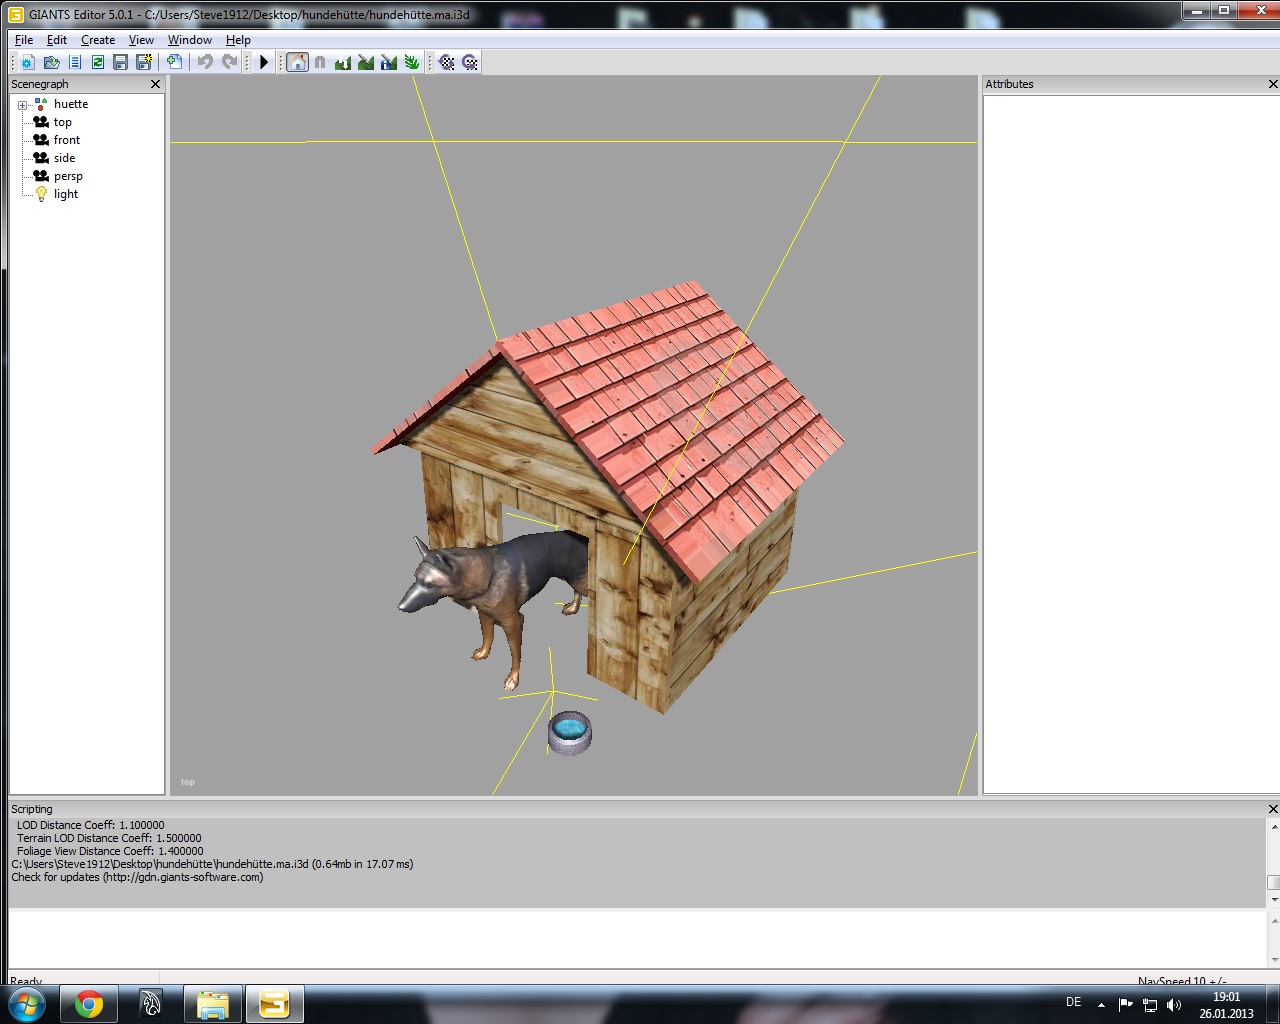Open the Create menu
Image resolution: width=1280 pixels, height=1024 pixels.
(98, 40)
